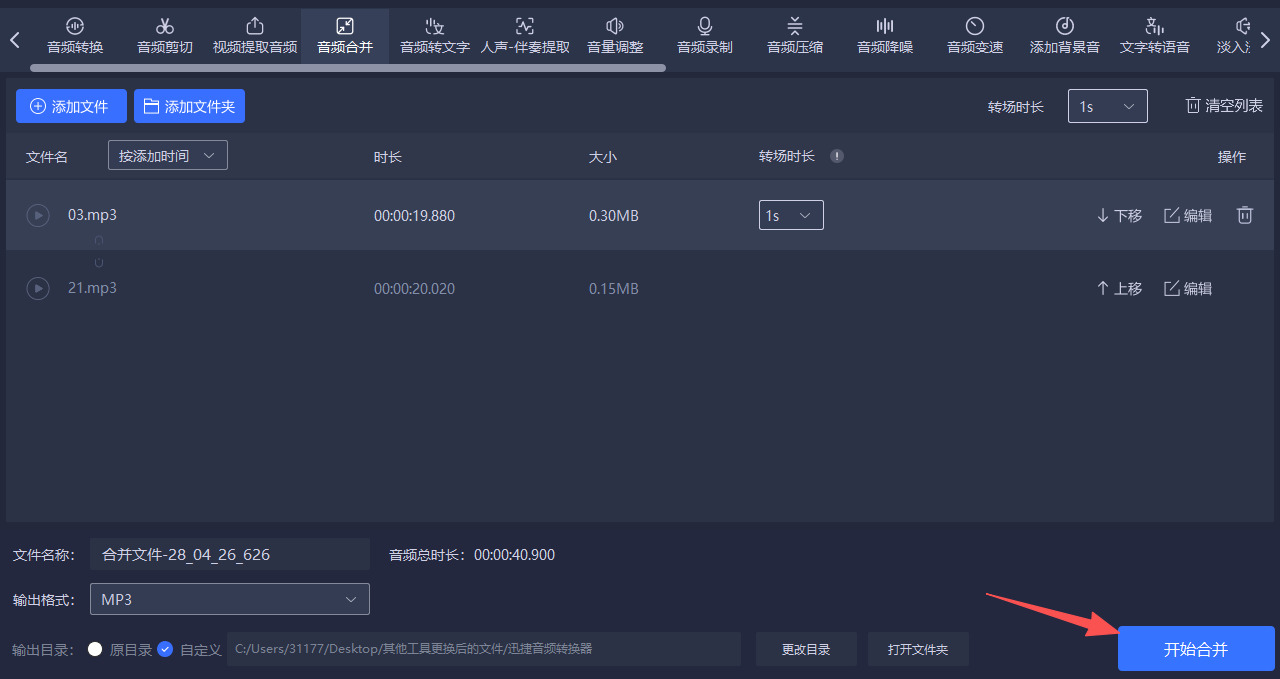Delete 03.mp3 with trash icon
This screenshot has height=679, width=1280.
pyautogui.click(x=1245, y=215)
